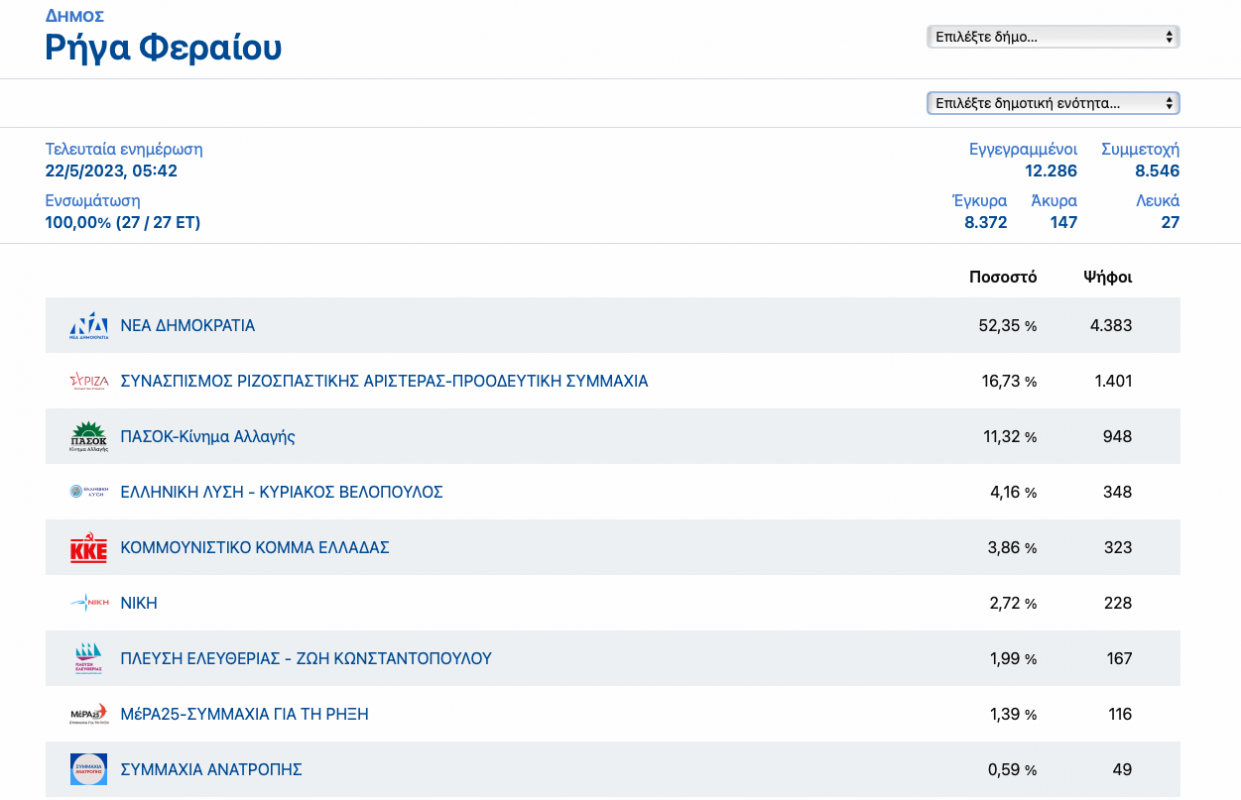The width and height of the screenshot is (1241, 800).
Task: Click the '16,73 %' percentage cell
Action: coord(1009,381)
